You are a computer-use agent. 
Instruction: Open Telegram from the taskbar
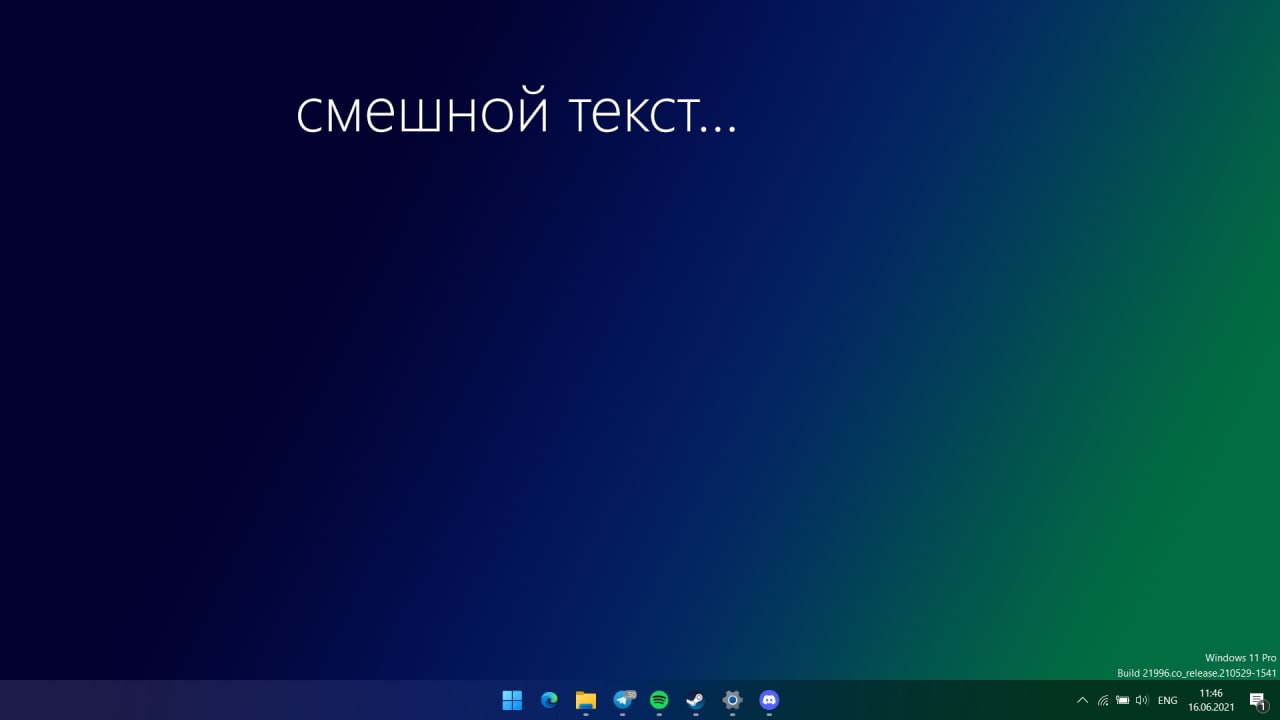click(623, 700)
